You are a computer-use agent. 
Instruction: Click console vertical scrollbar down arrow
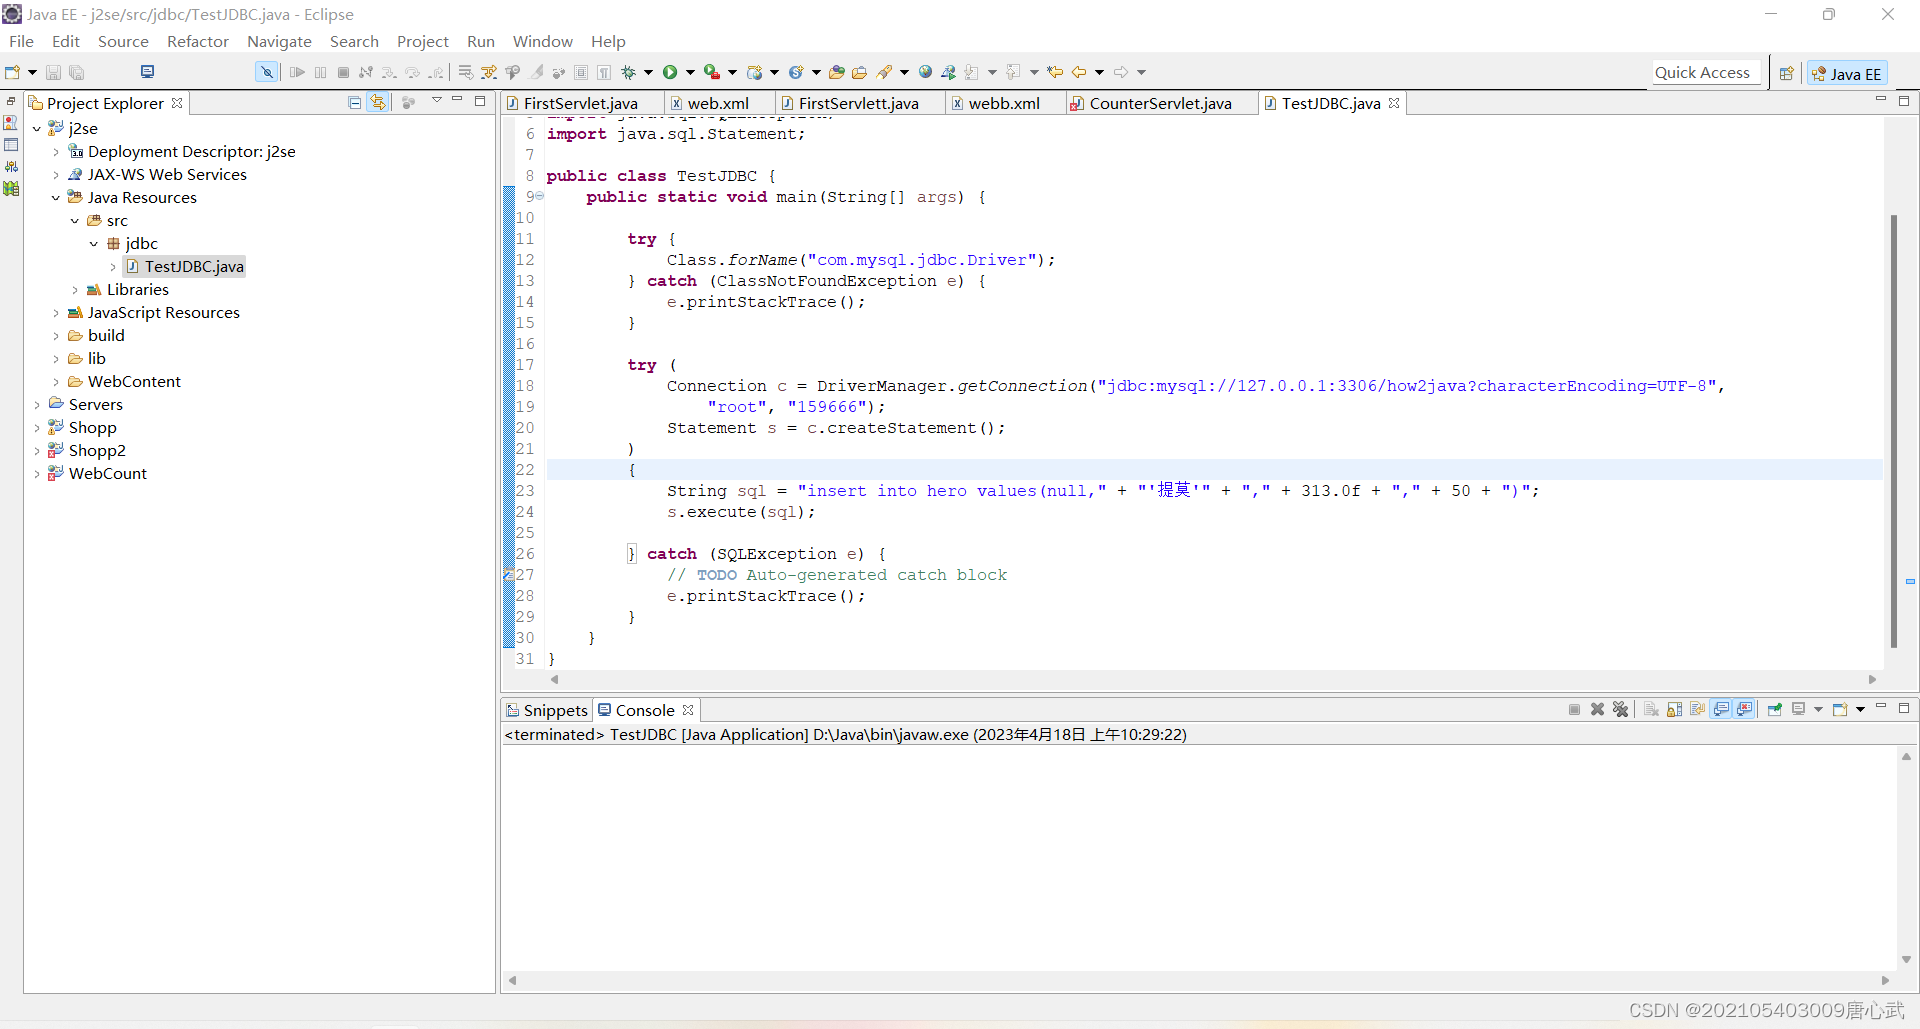click(1906, 959)
